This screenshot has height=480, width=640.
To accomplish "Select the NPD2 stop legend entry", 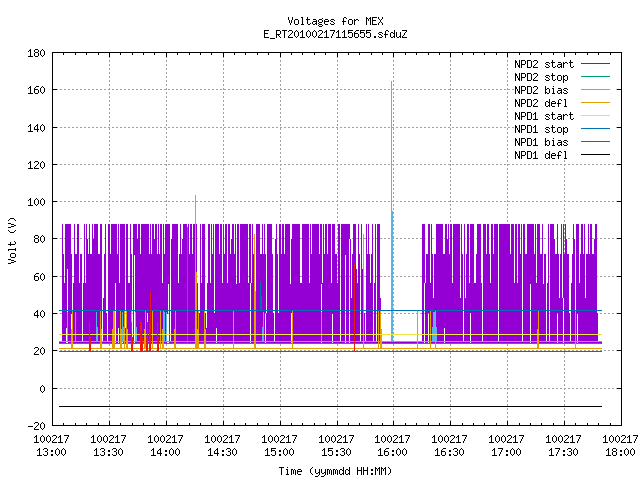I will (562, 77).
